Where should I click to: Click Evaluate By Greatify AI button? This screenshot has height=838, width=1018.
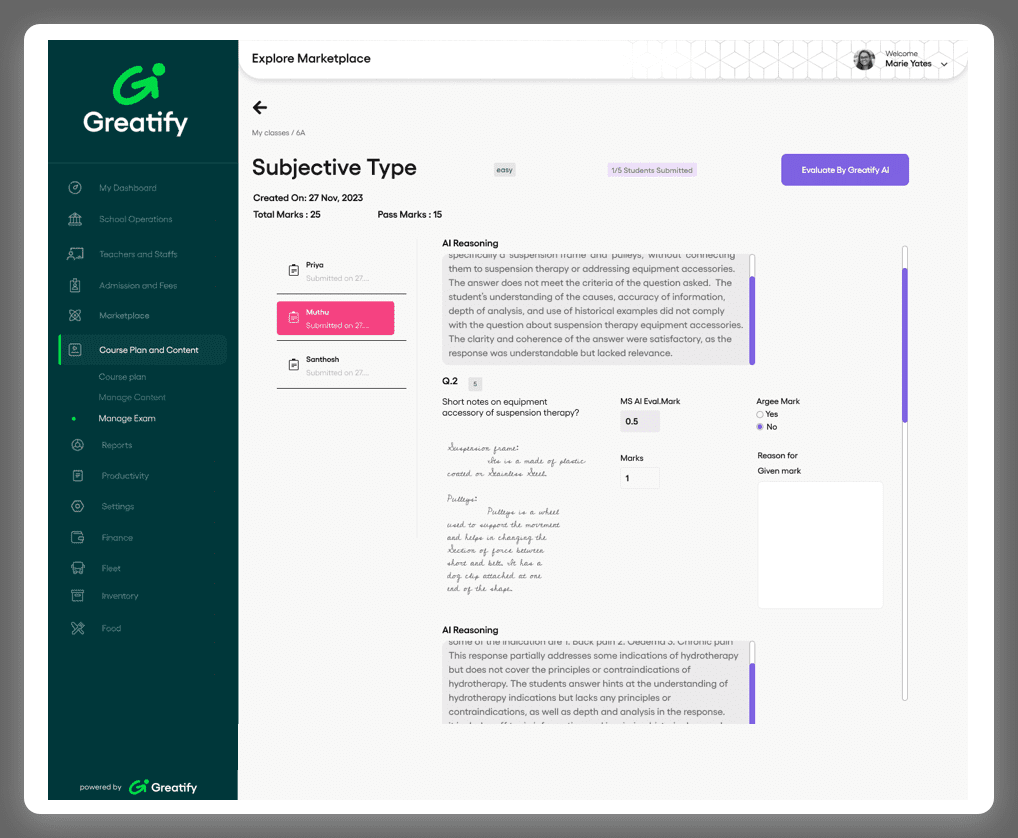844,170
